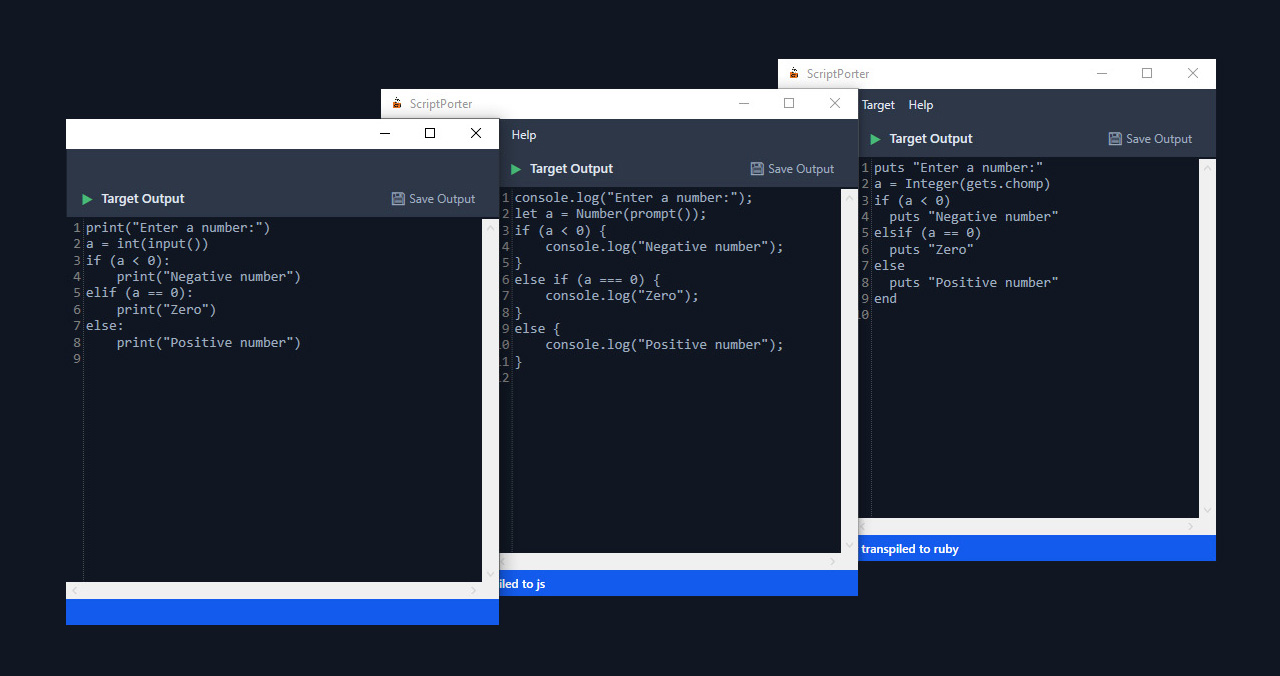The height and width of the screenshot is (676, 1280).
Task: Click the scroll-down arrow in the Ruby code pane
Action: point(1207,510)
